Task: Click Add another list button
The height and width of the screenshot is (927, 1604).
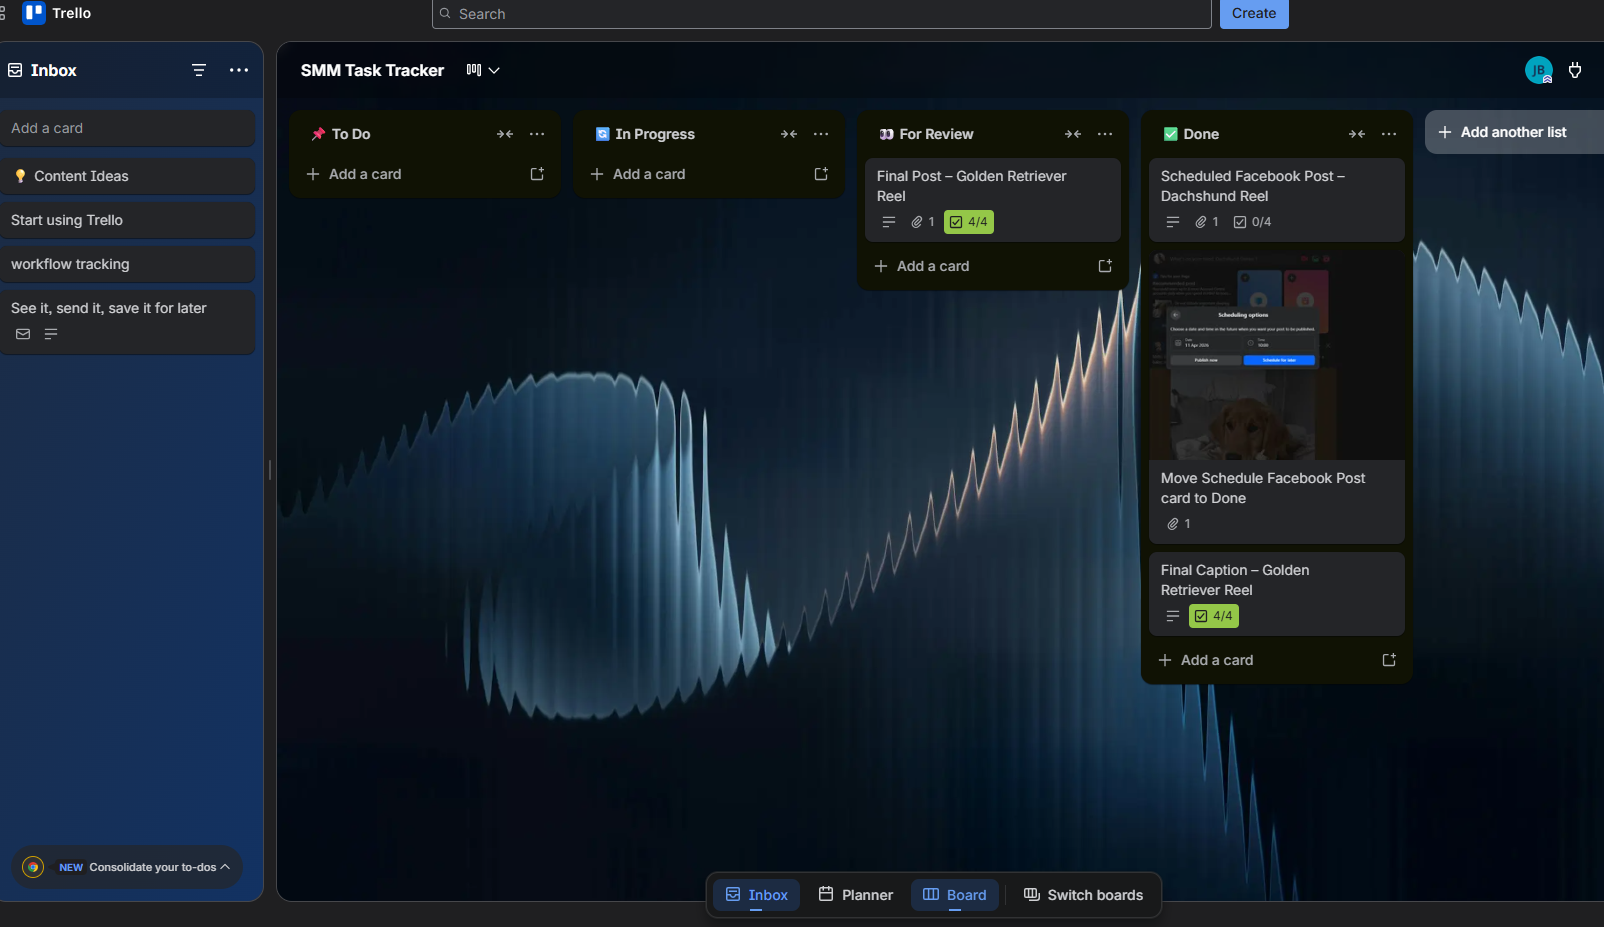Action: pyautogui.click(x=1514, y=132)
